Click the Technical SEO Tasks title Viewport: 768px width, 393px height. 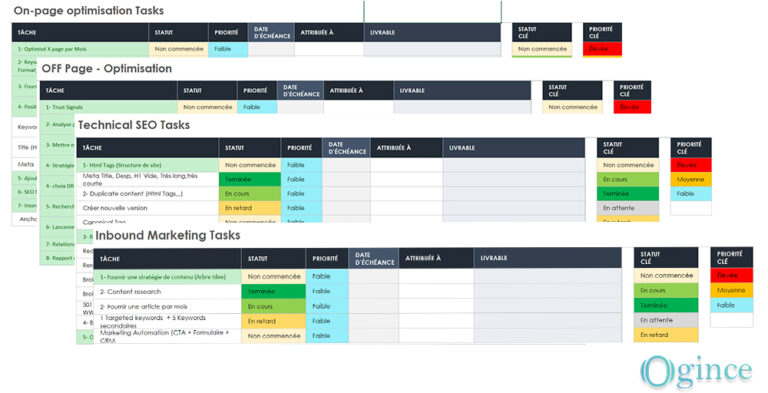pos(134,125)
